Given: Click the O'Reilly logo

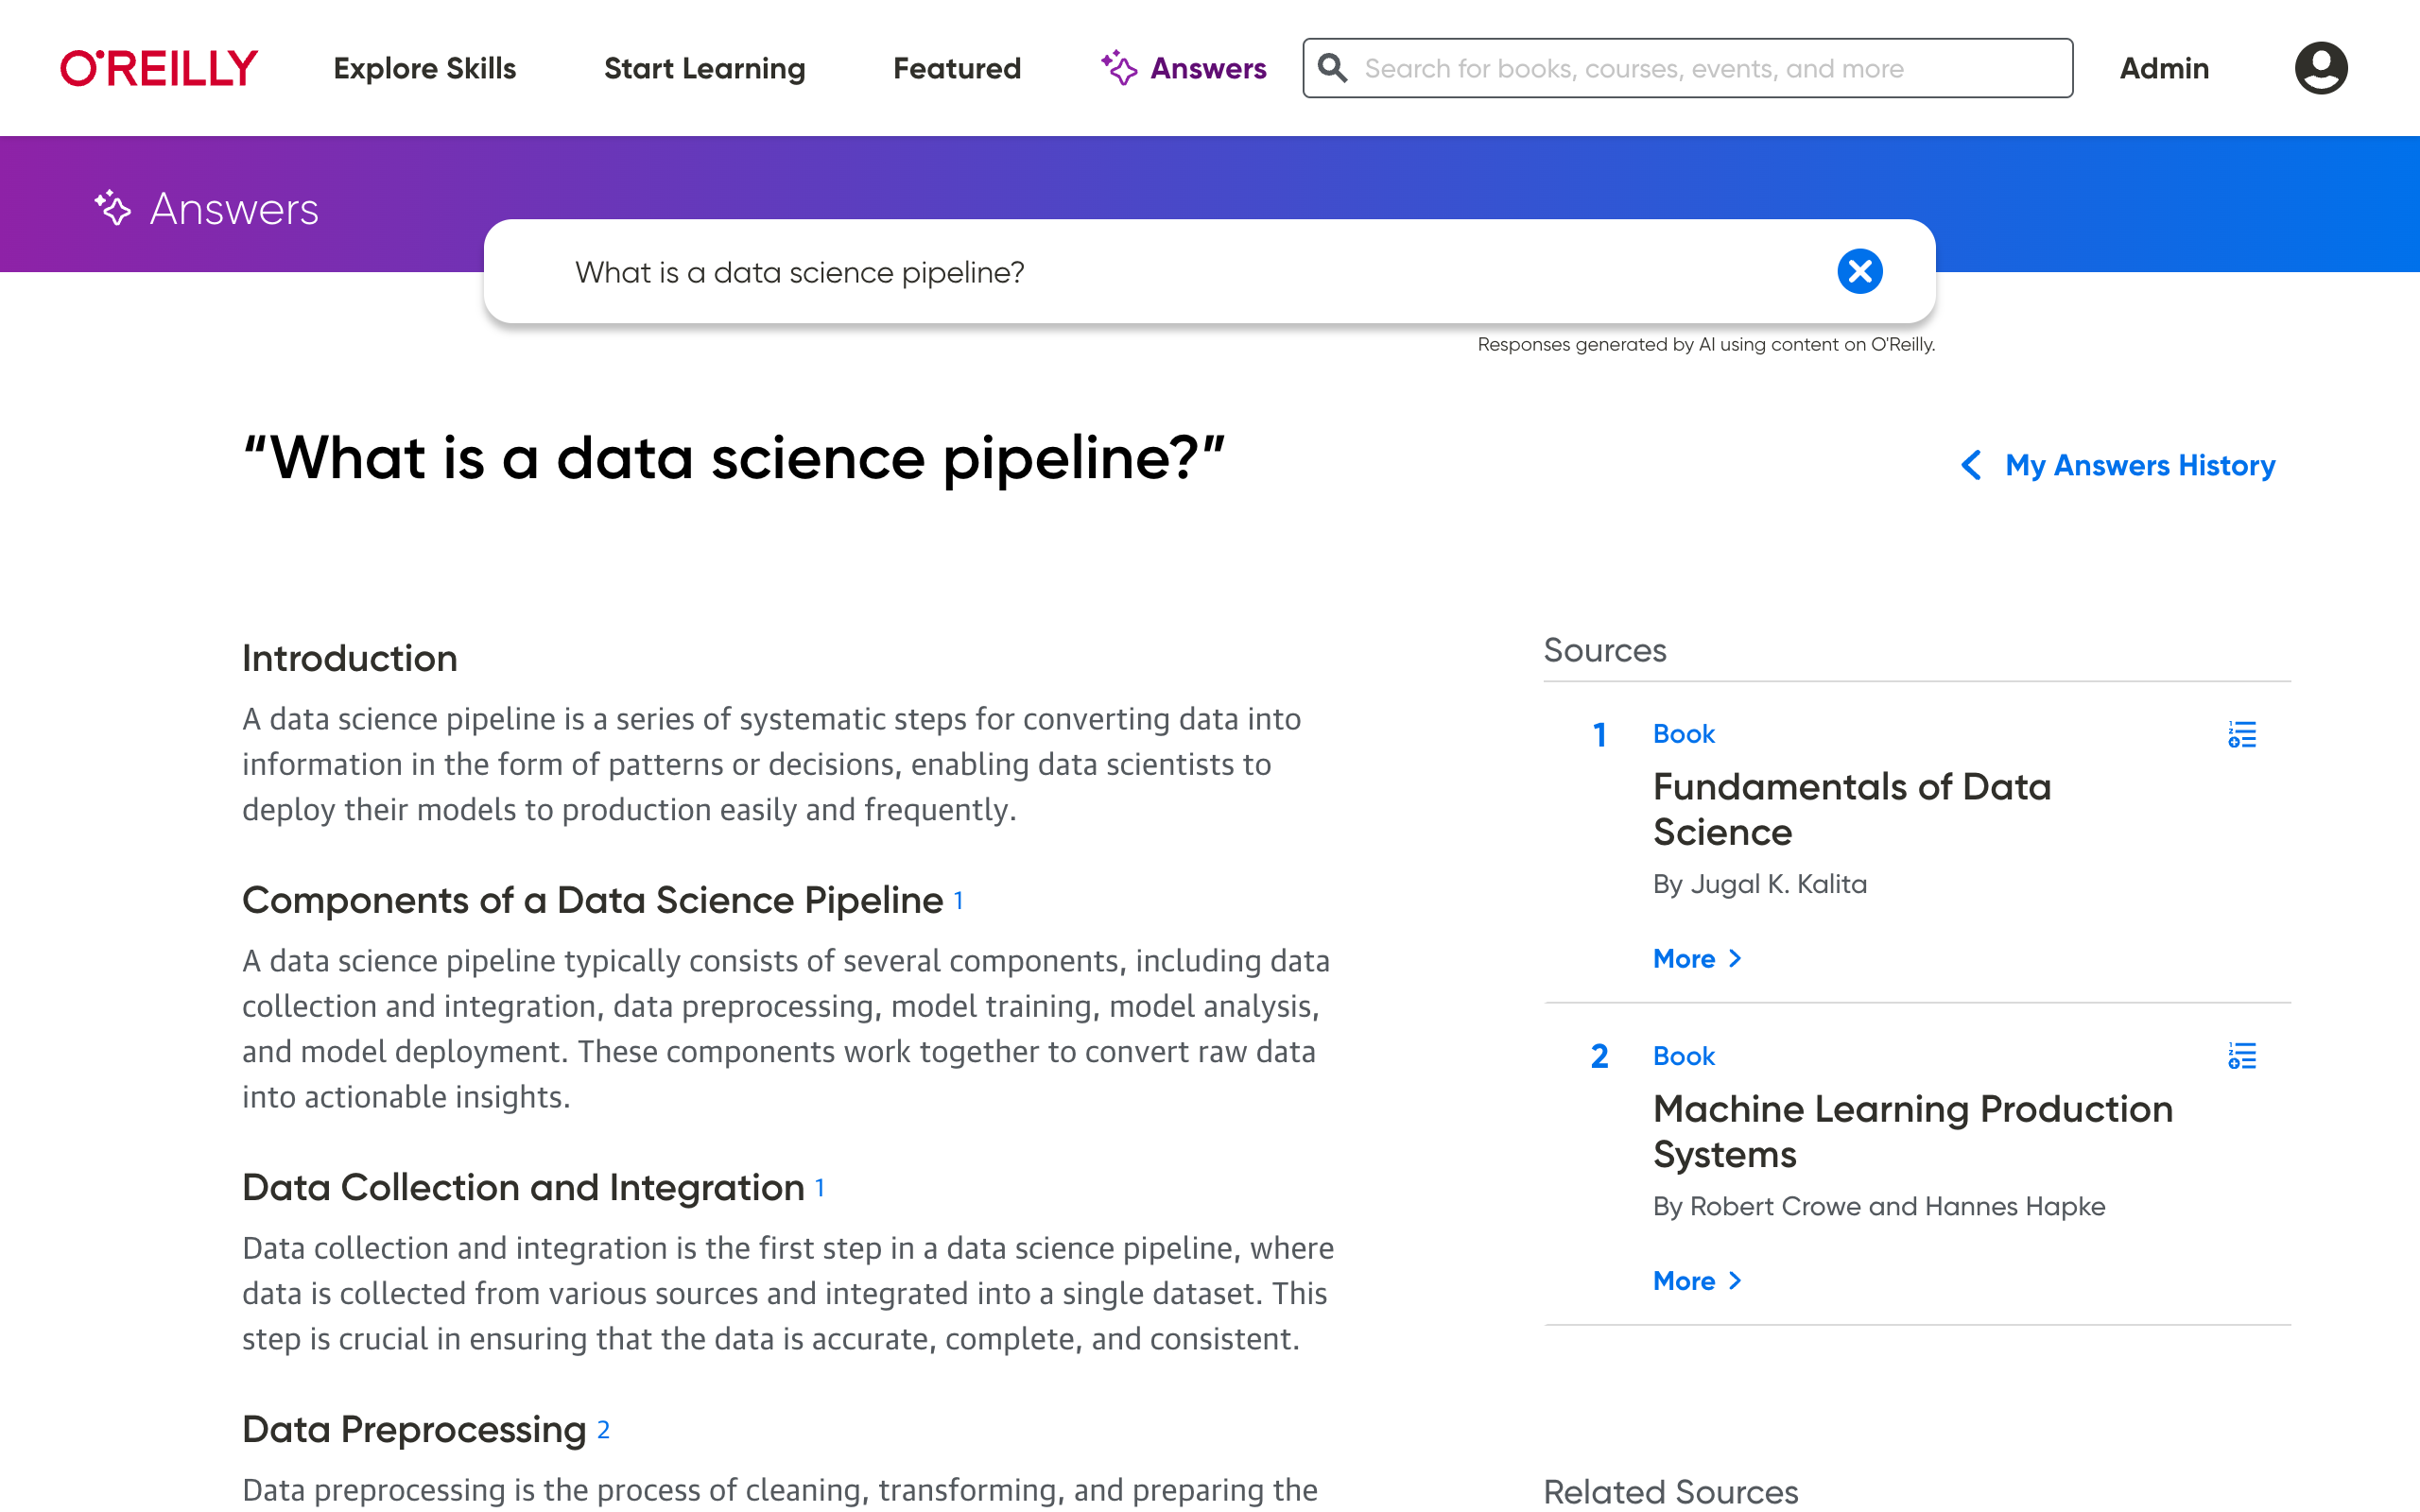Looking at the screenshot, I should coord(159,68).
